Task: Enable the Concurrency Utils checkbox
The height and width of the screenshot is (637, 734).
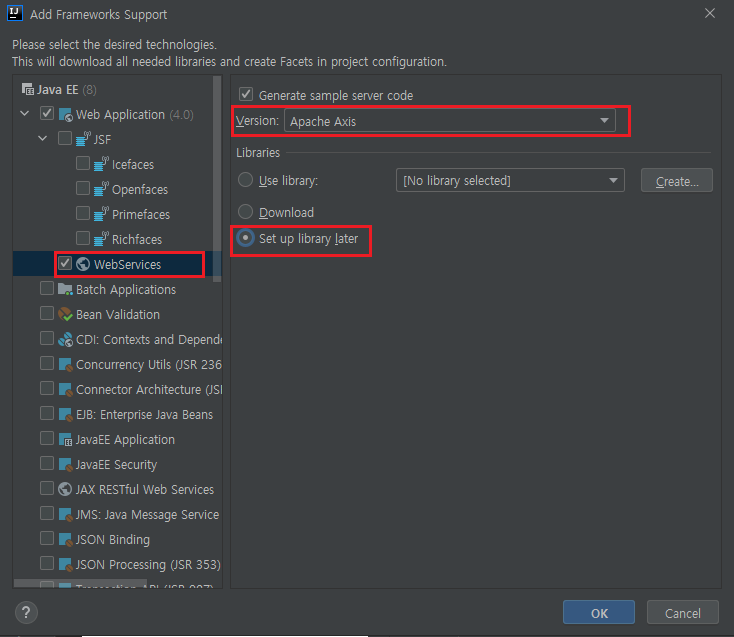Action: (47, 363)
